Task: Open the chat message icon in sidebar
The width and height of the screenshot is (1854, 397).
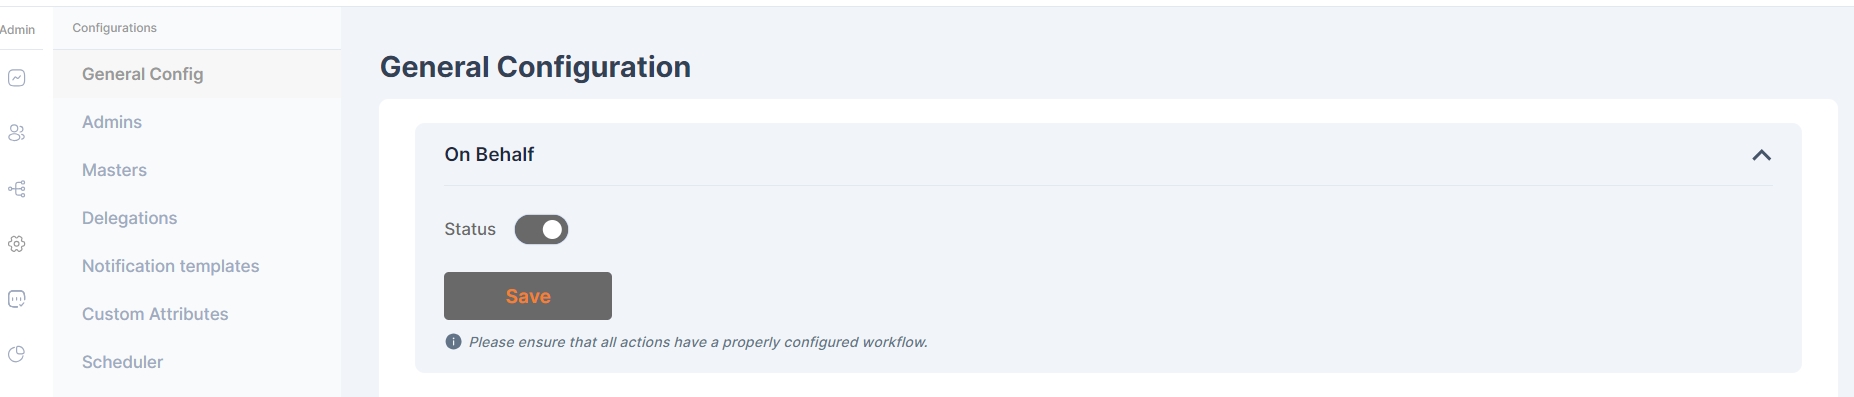Action: 17,299
